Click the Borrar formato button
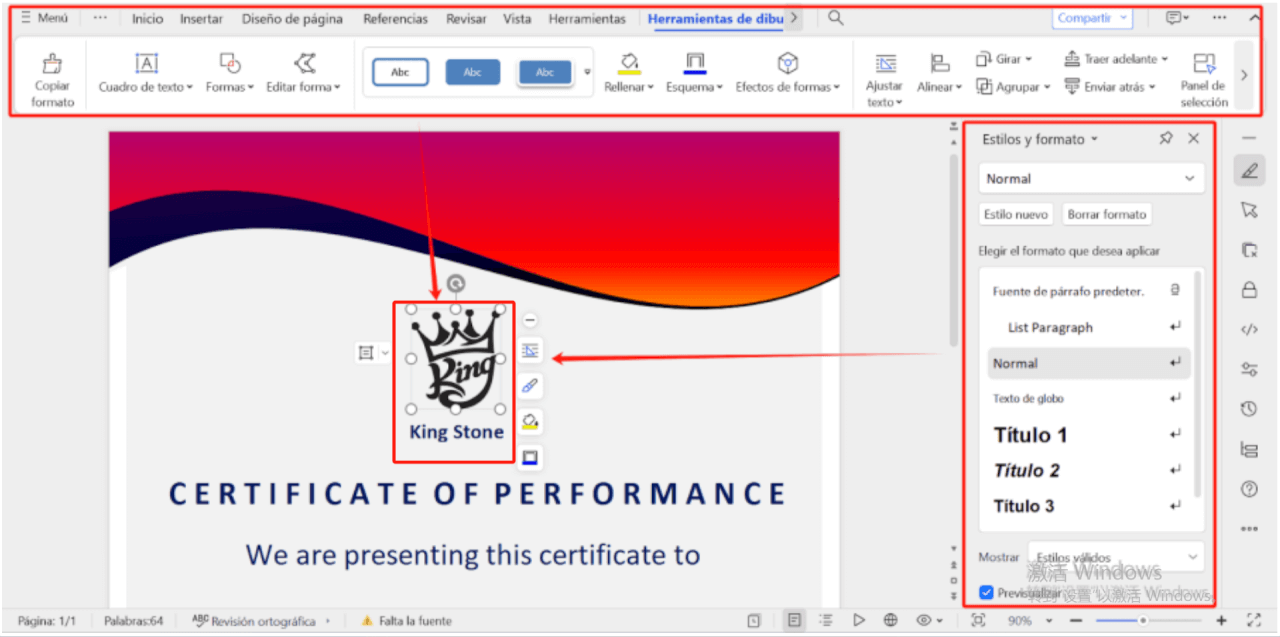The width and height of the screenshot is (1280, 637). point(1106,214)
